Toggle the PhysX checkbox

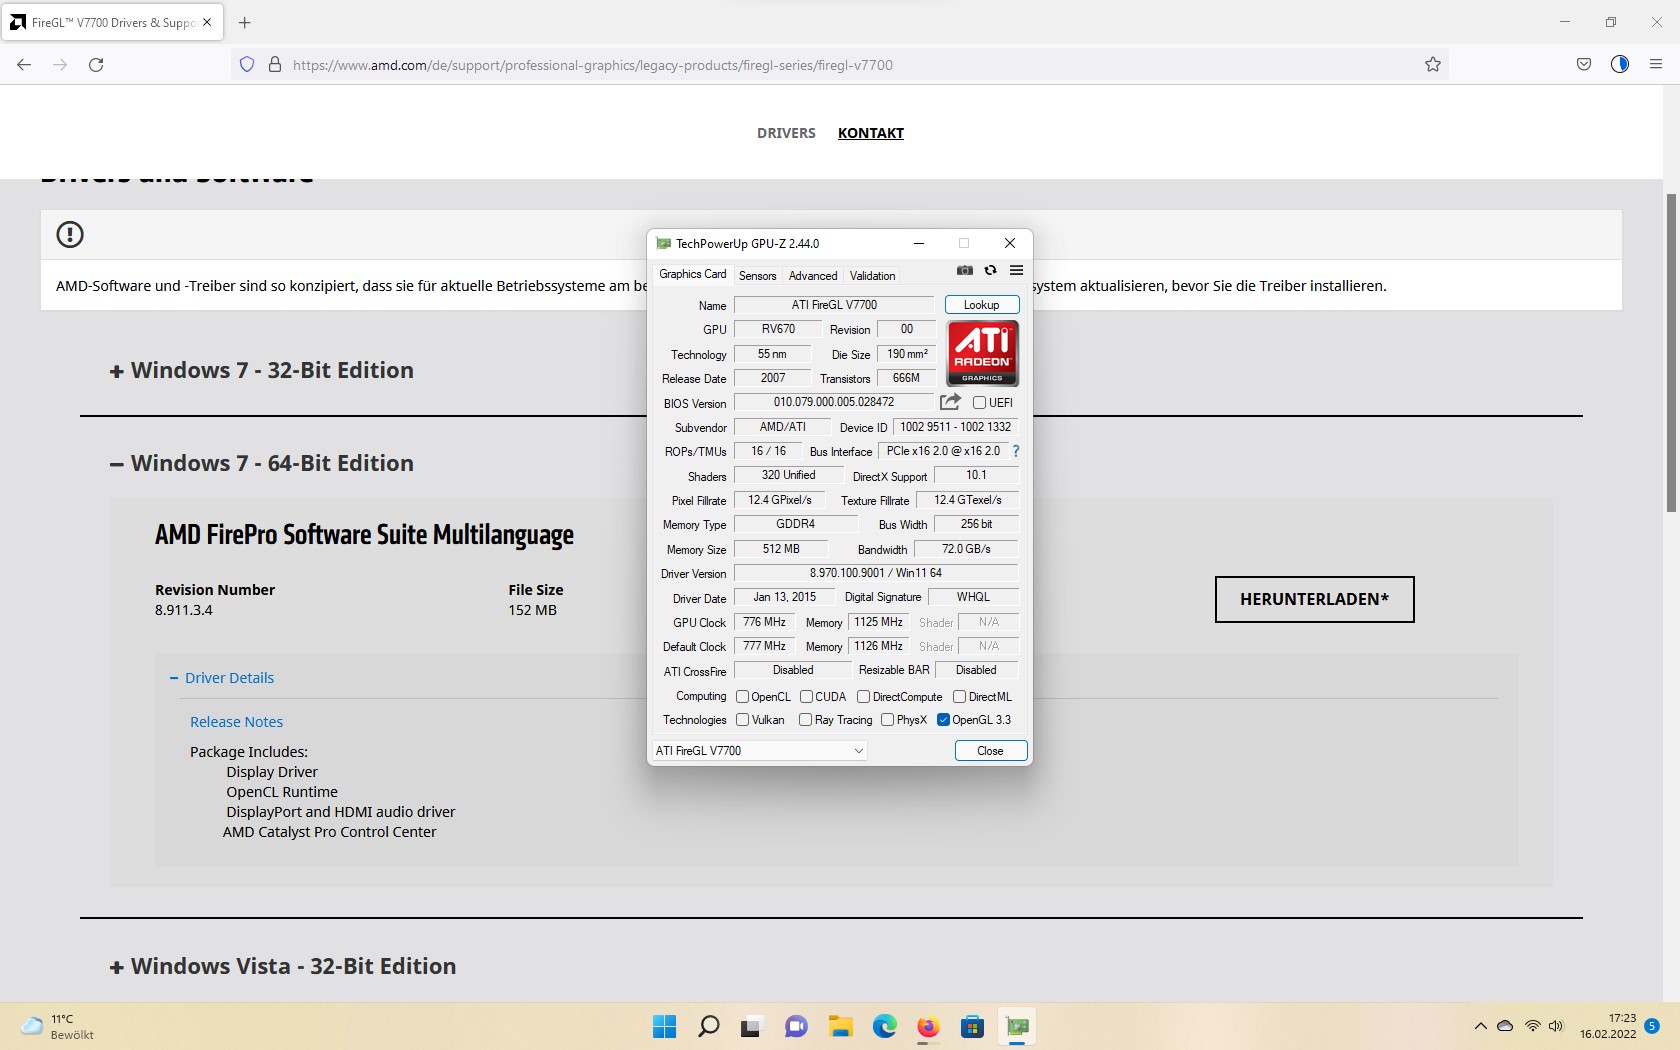coord(887,720)
